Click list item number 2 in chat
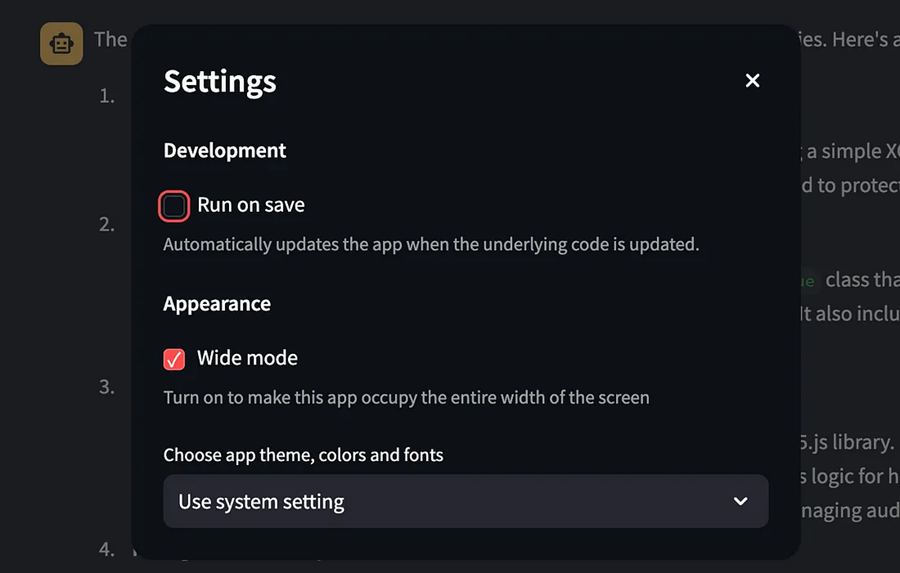The image size is (900, 573). tap(107, 224)
